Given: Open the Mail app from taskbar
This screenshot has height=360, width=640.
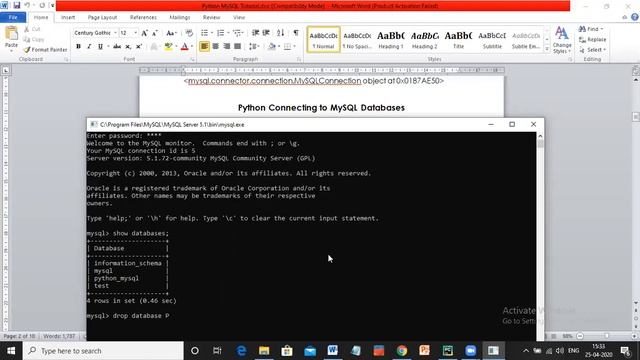Looking at the screenshot, I should 310,351.
